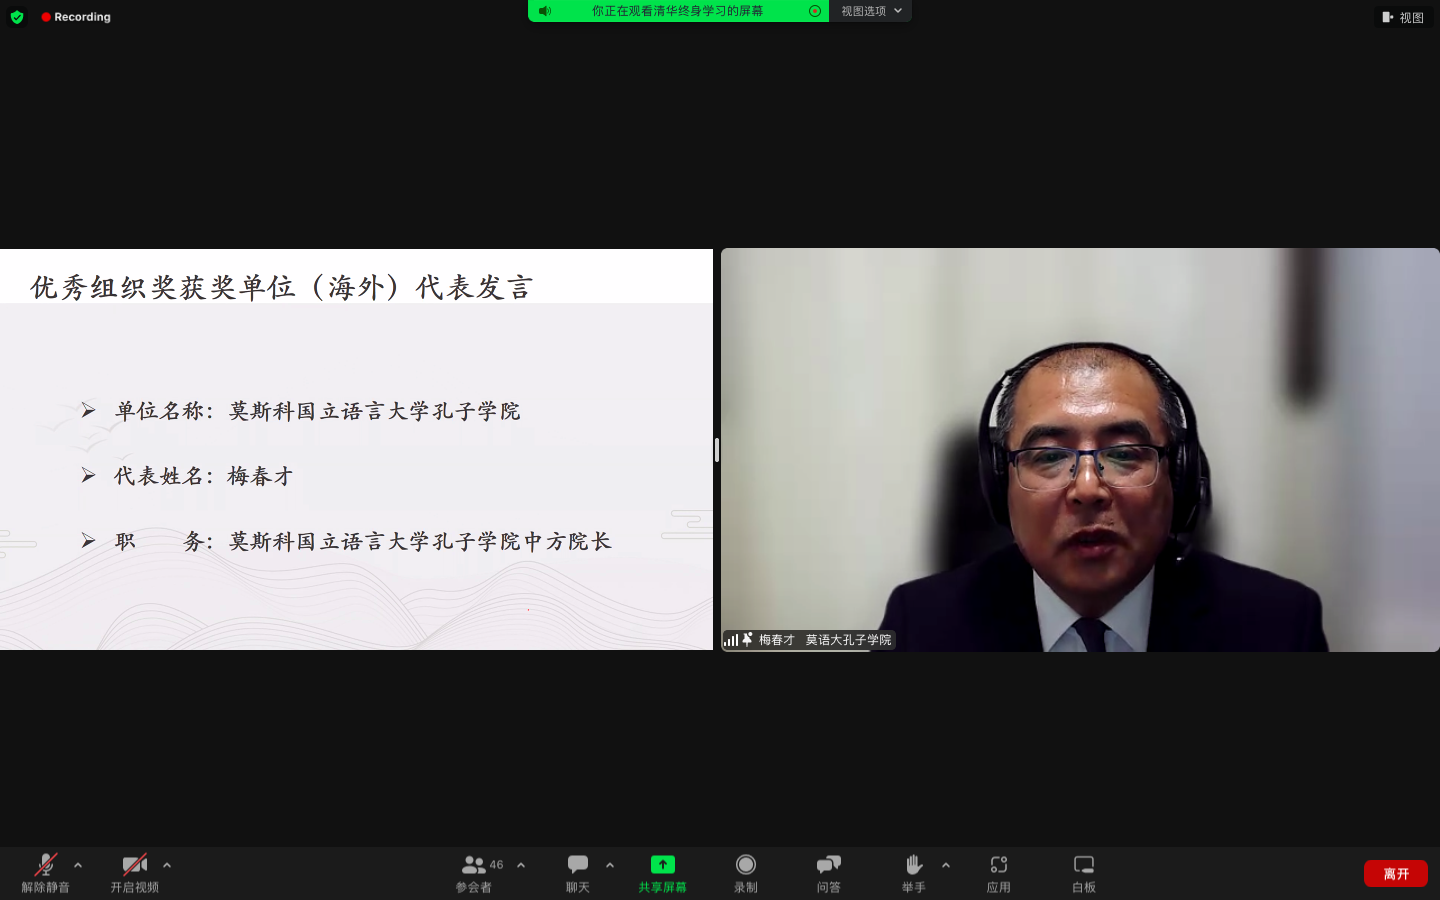Viewport: 1440px width, 900px height.
Task: Expand reactions arrow beside 举手
Action: tap(946, 865)
